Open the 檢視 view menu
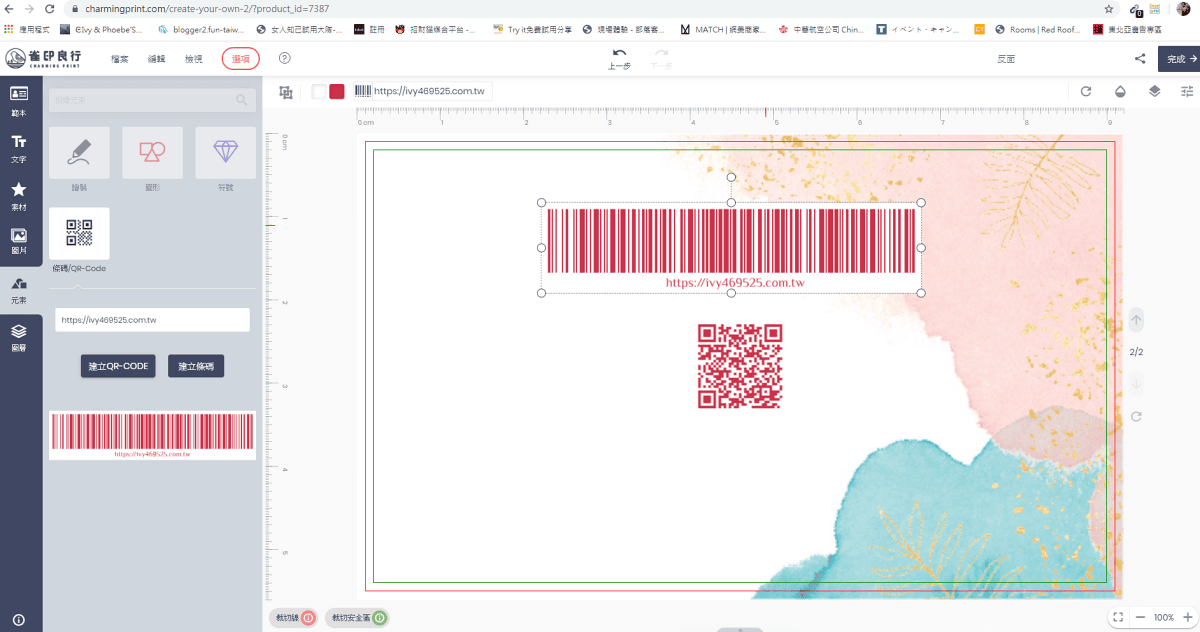The width and height of the screenshot is (1200, 632). point(194,59)
